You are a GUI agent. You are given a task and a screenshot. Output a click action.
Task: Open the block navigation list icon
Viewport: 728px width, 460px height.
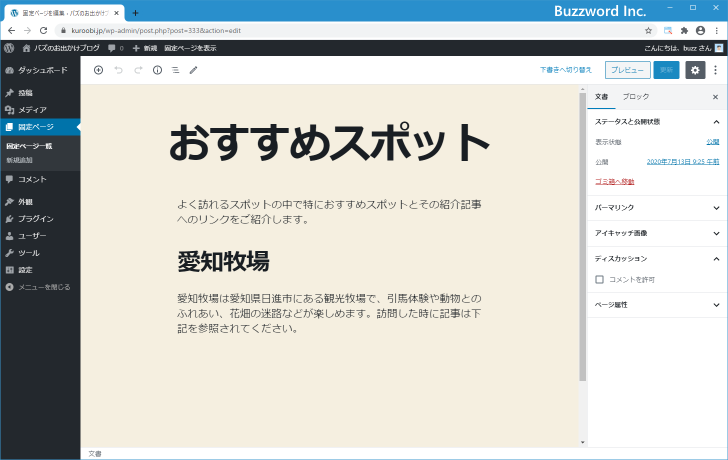pos(176,70)
